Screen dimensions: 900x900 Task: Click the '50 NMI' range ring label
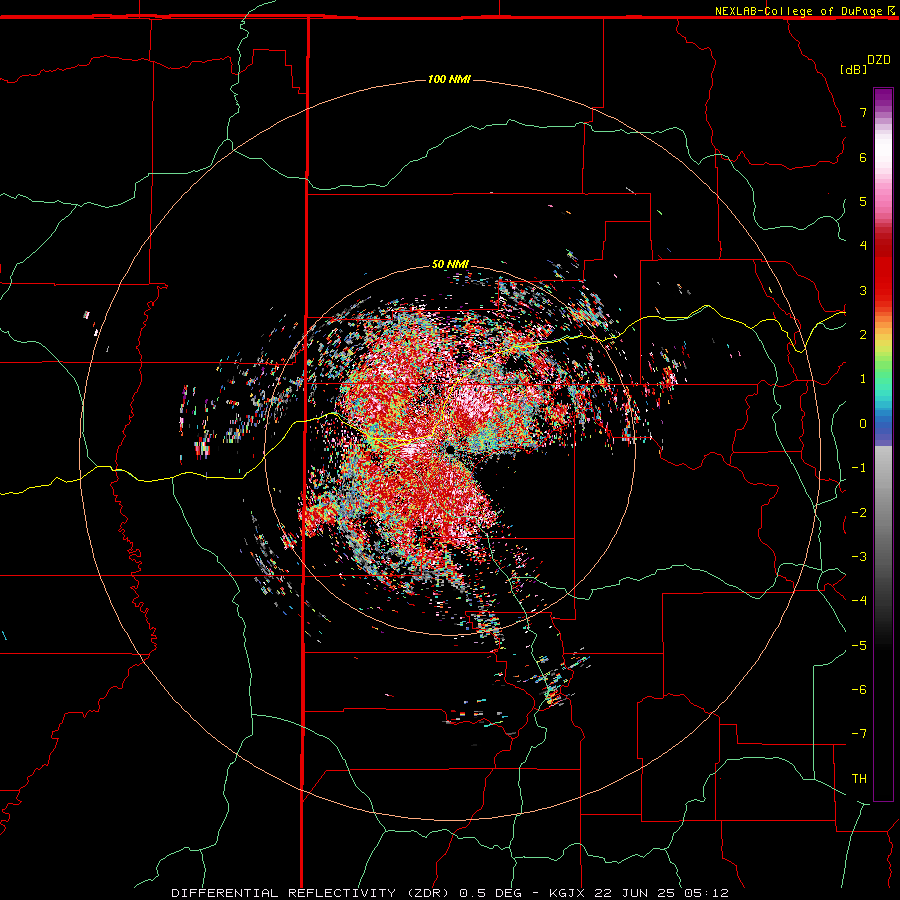(450, 264)
